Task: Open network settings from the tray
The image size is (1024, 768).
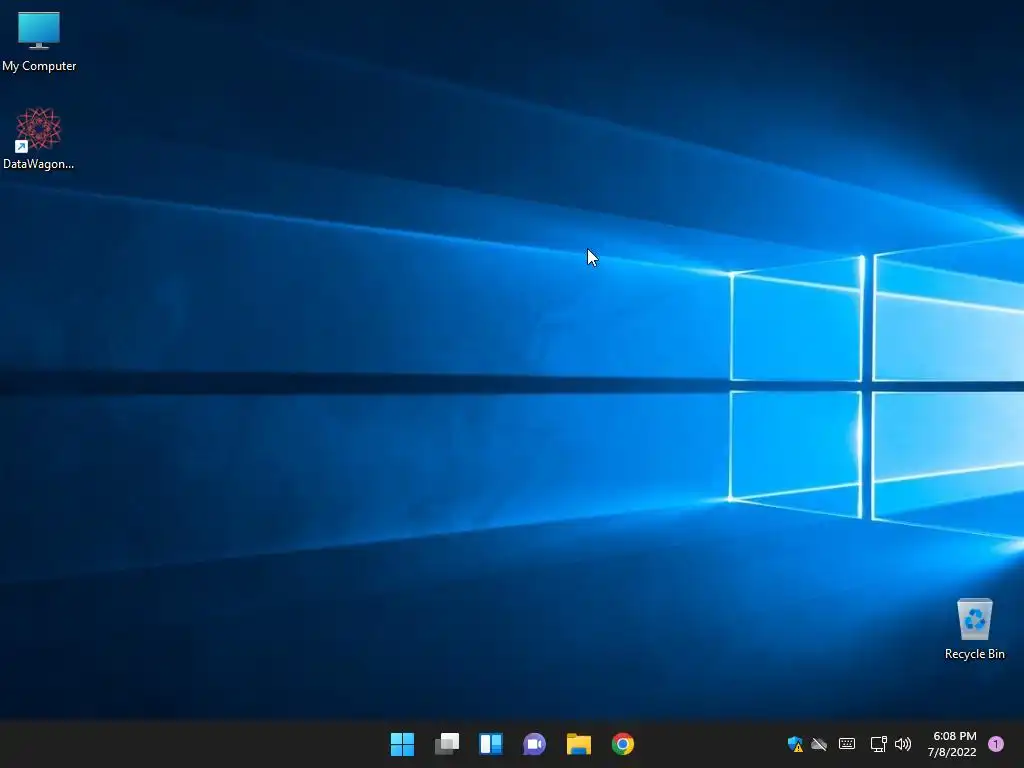Action: click(878, 744)
